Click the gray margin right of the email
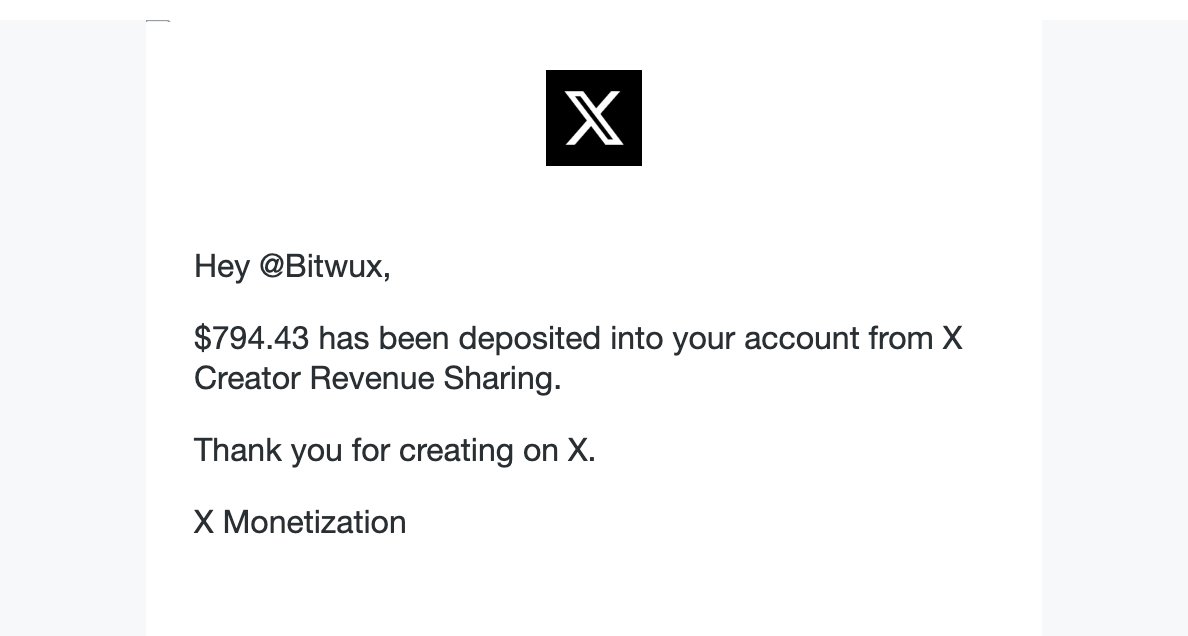1188x636 pixels. 1114,330
